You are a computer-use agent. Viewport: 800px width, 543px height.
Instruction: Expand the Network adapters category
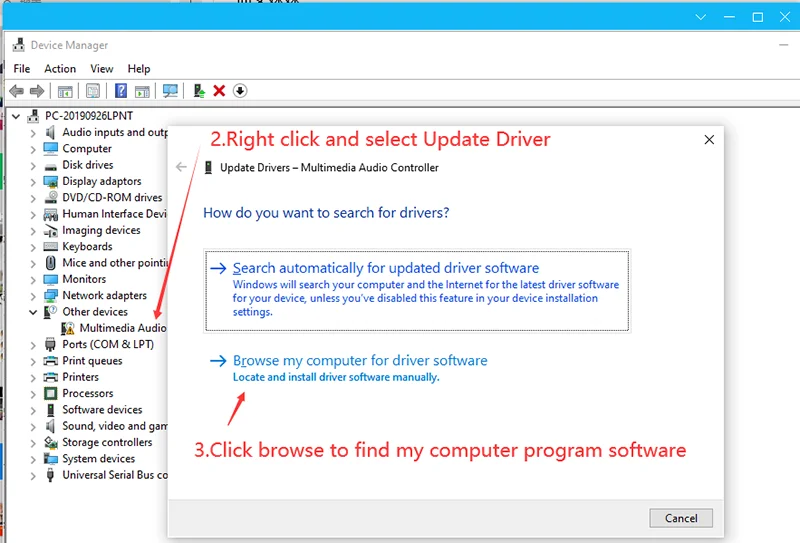click(34, 296)
